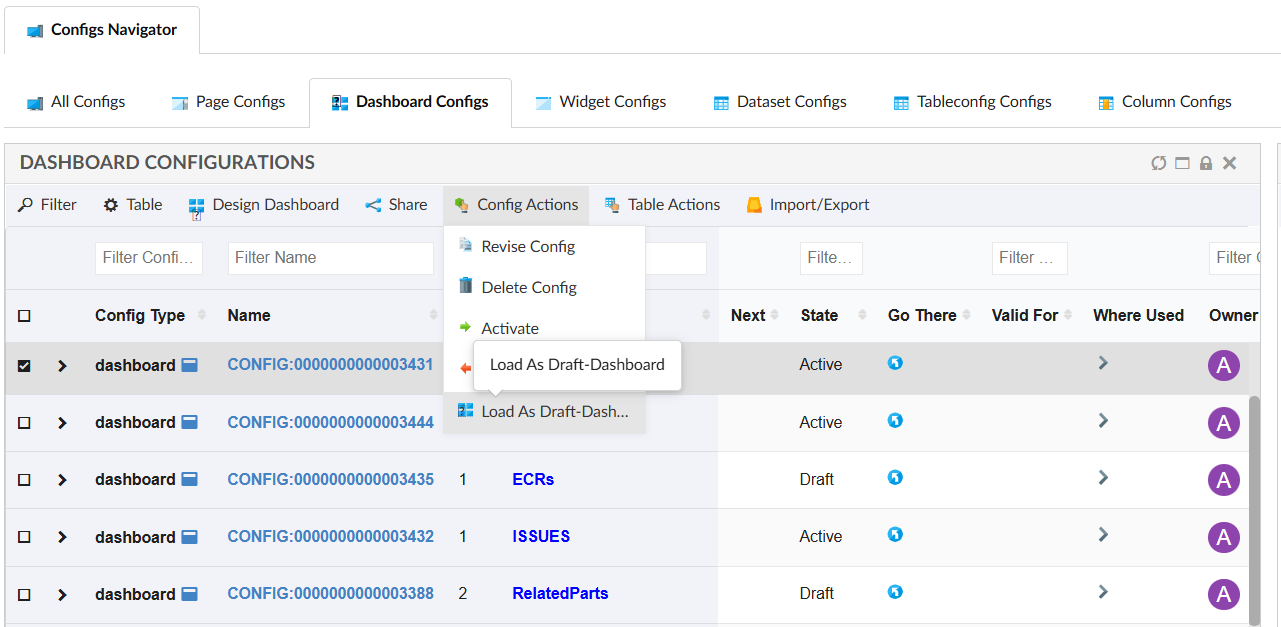Open the RelatedParts dashboard link
Image resolution: width=1281 pixels, height=627 pixels.
560,594
